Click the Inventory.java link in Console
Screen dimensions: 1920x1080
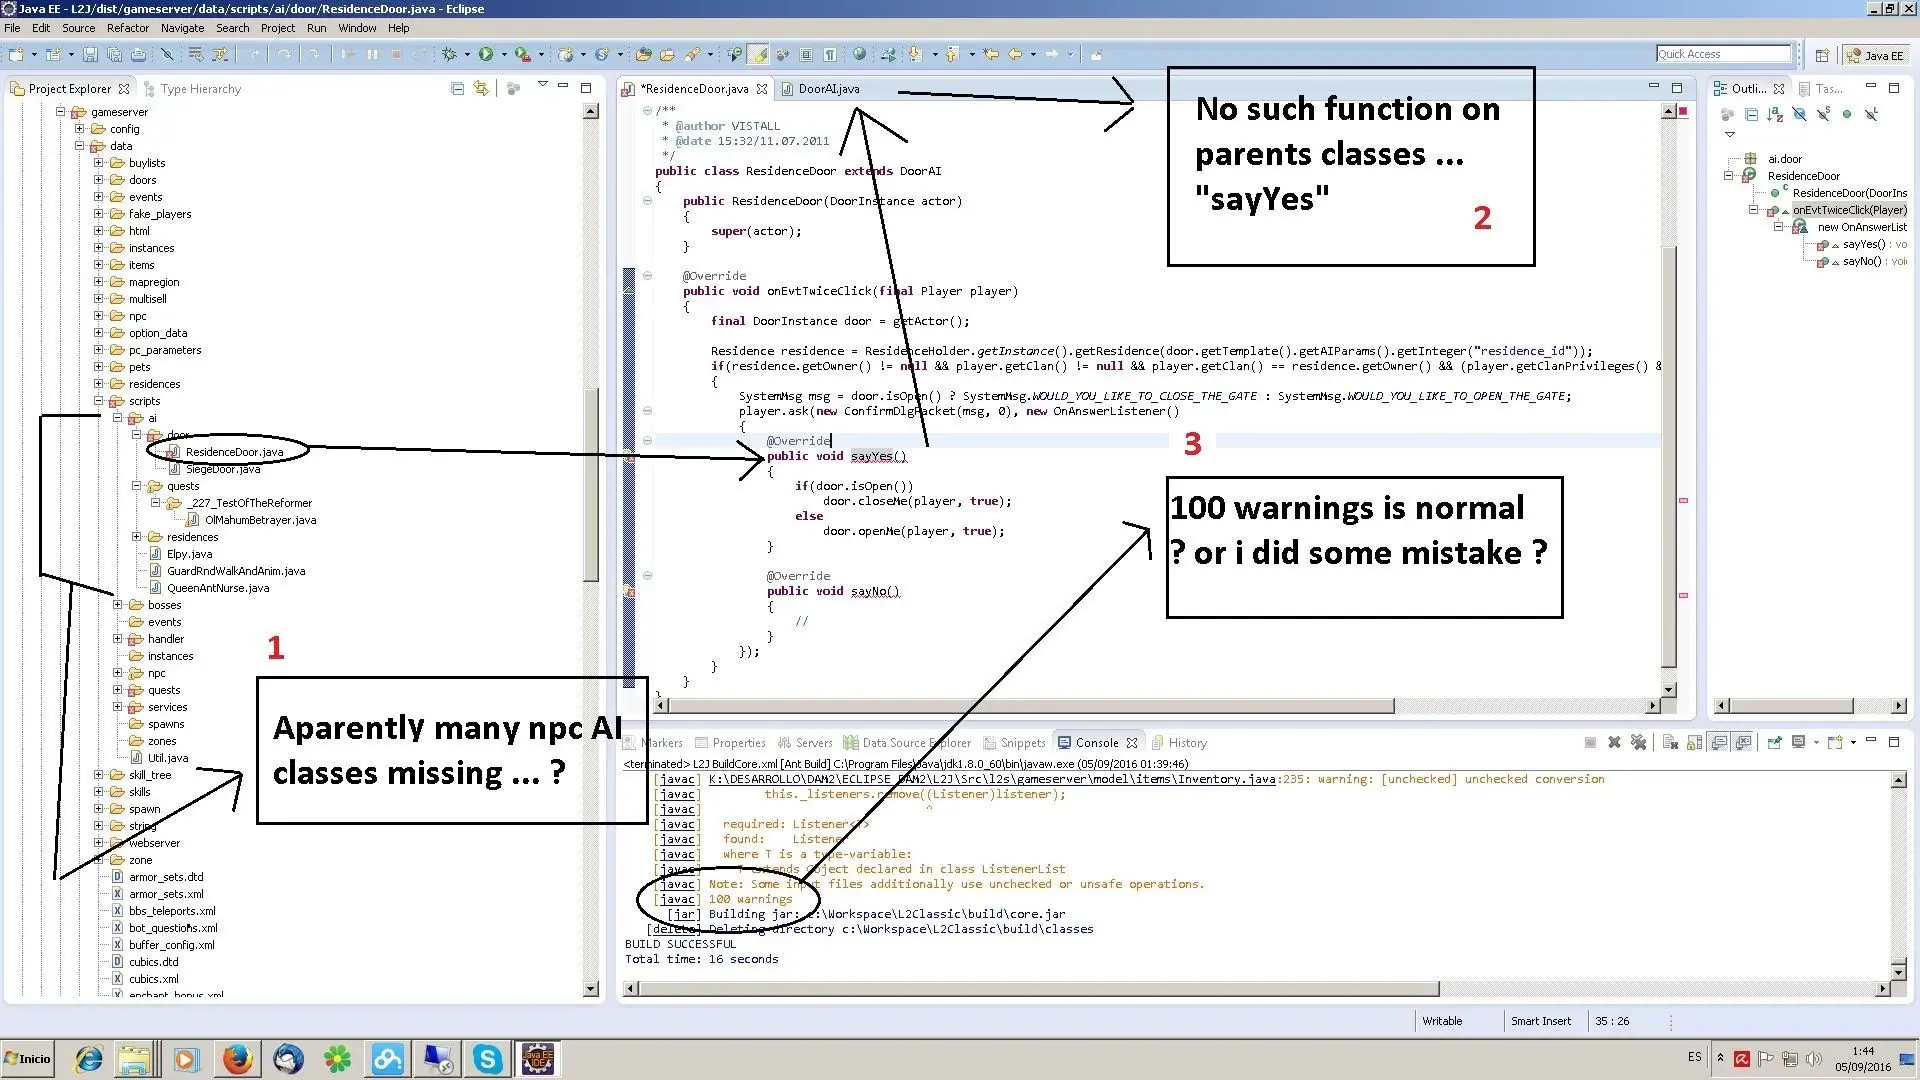992,779
